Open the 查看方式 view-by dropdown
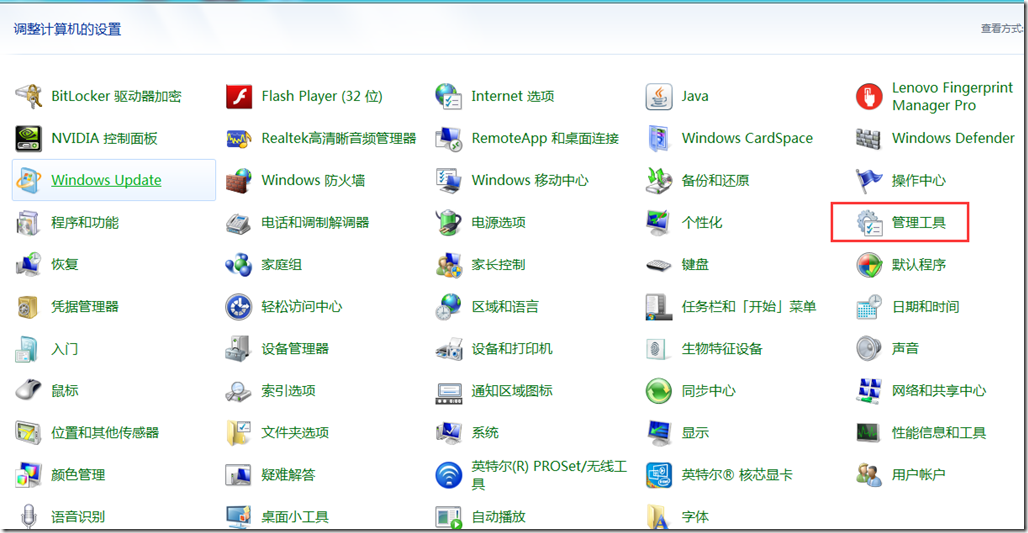This screenshot has width=1028, height=533. tap(1002, 28)
